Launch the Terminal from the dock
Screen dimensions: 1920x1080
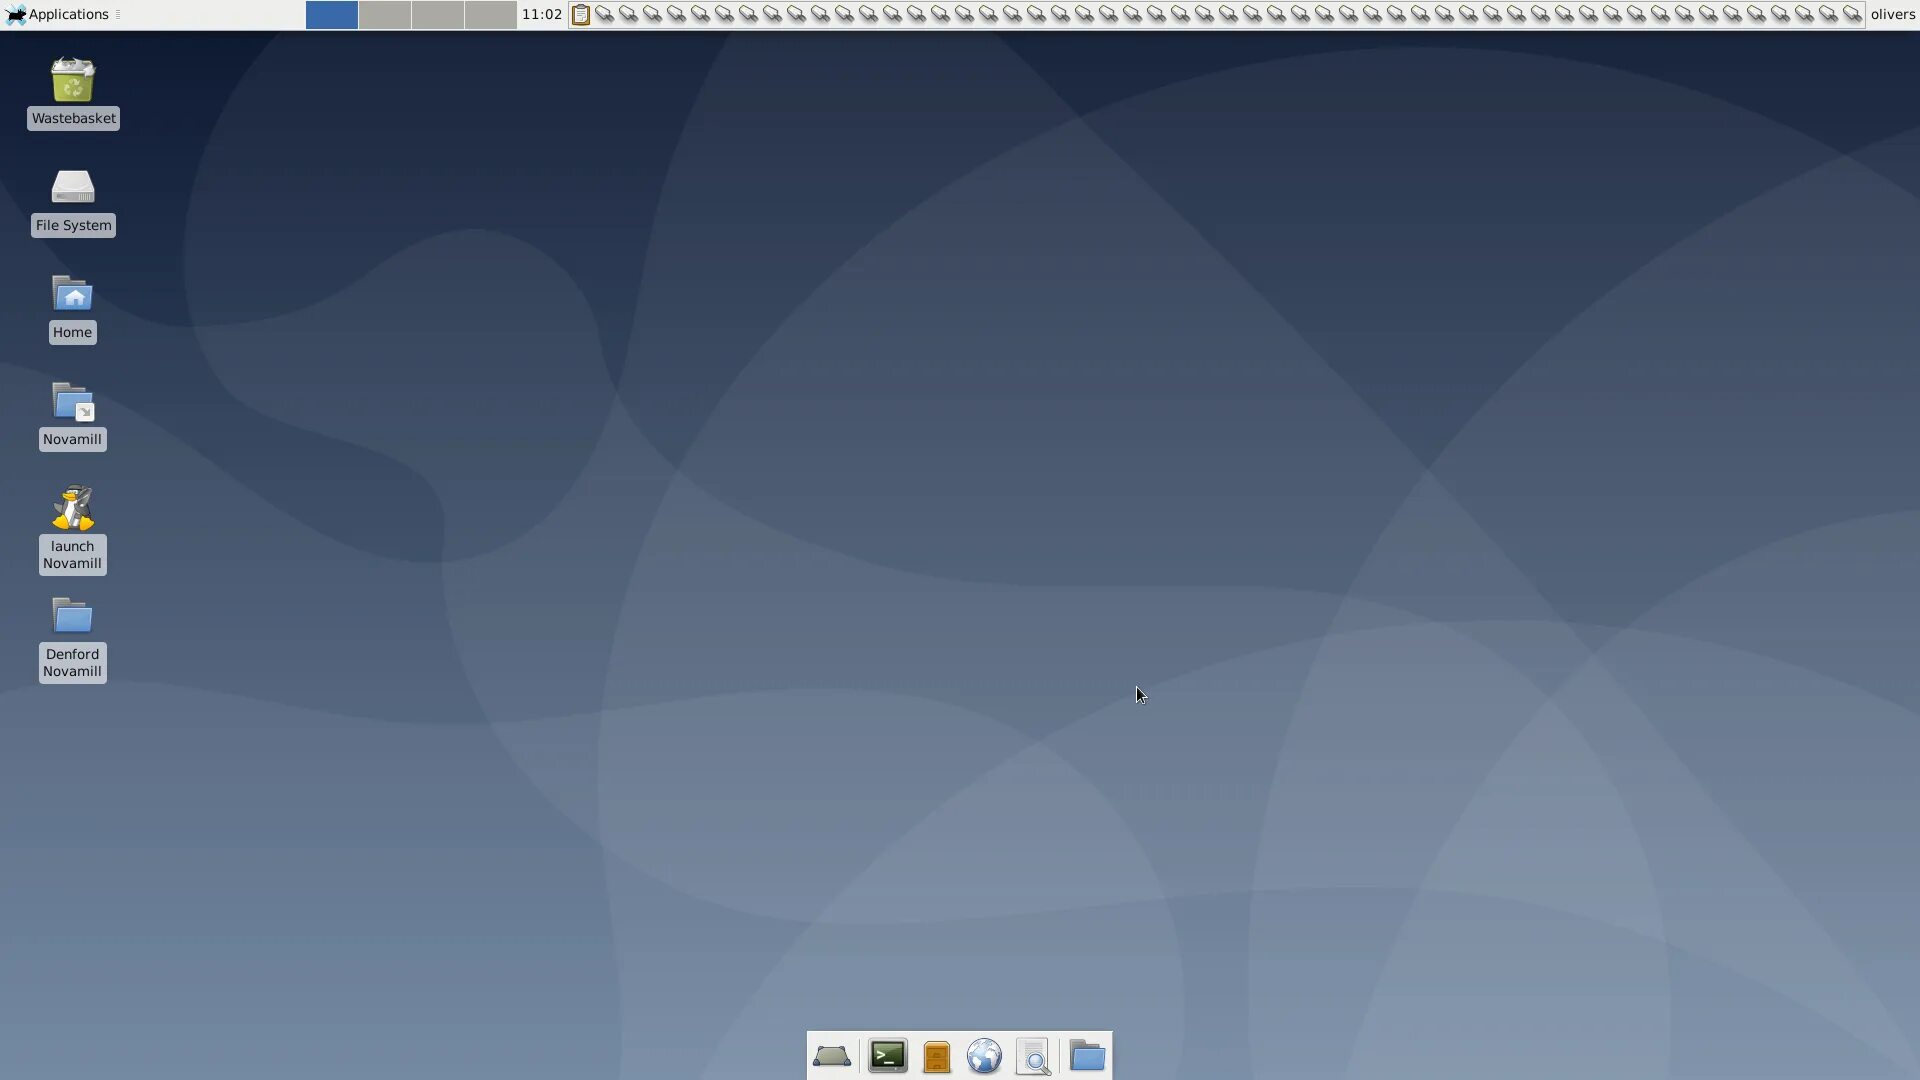tap(888, 1056)
